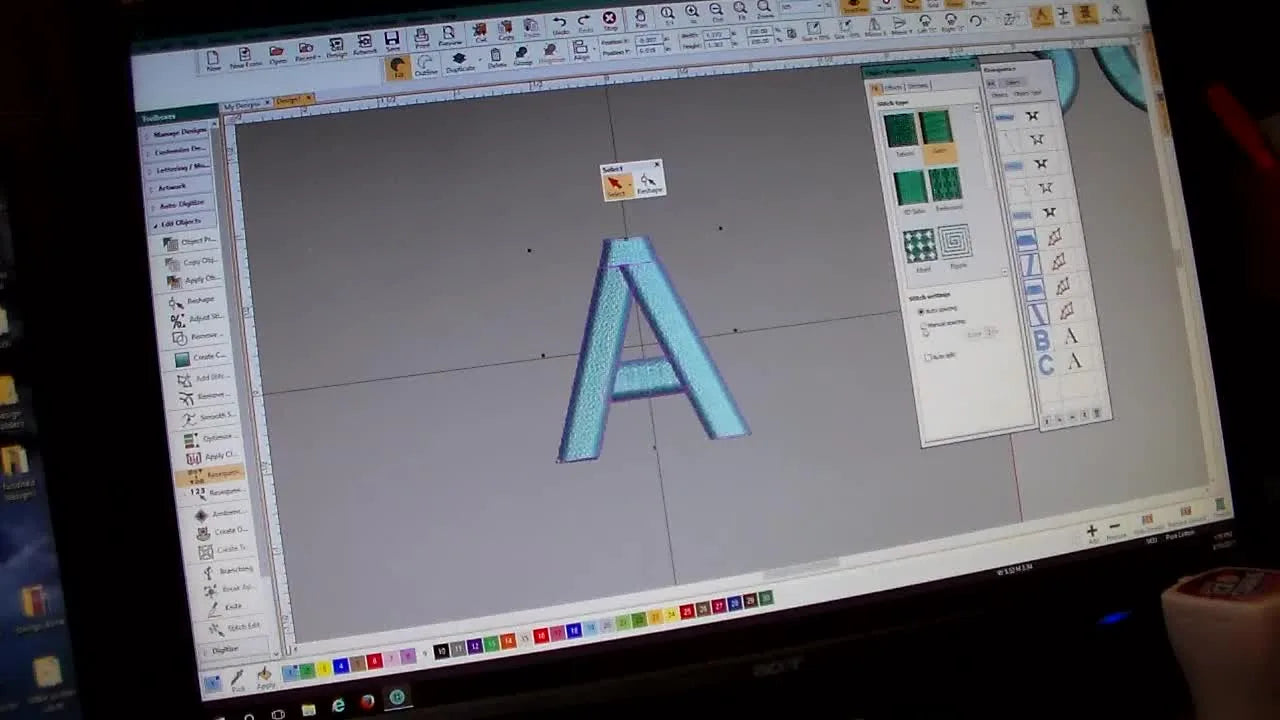This screenshot has width=1280, height=720.
Task: Open the Preview icon
Action: point(450,37)
